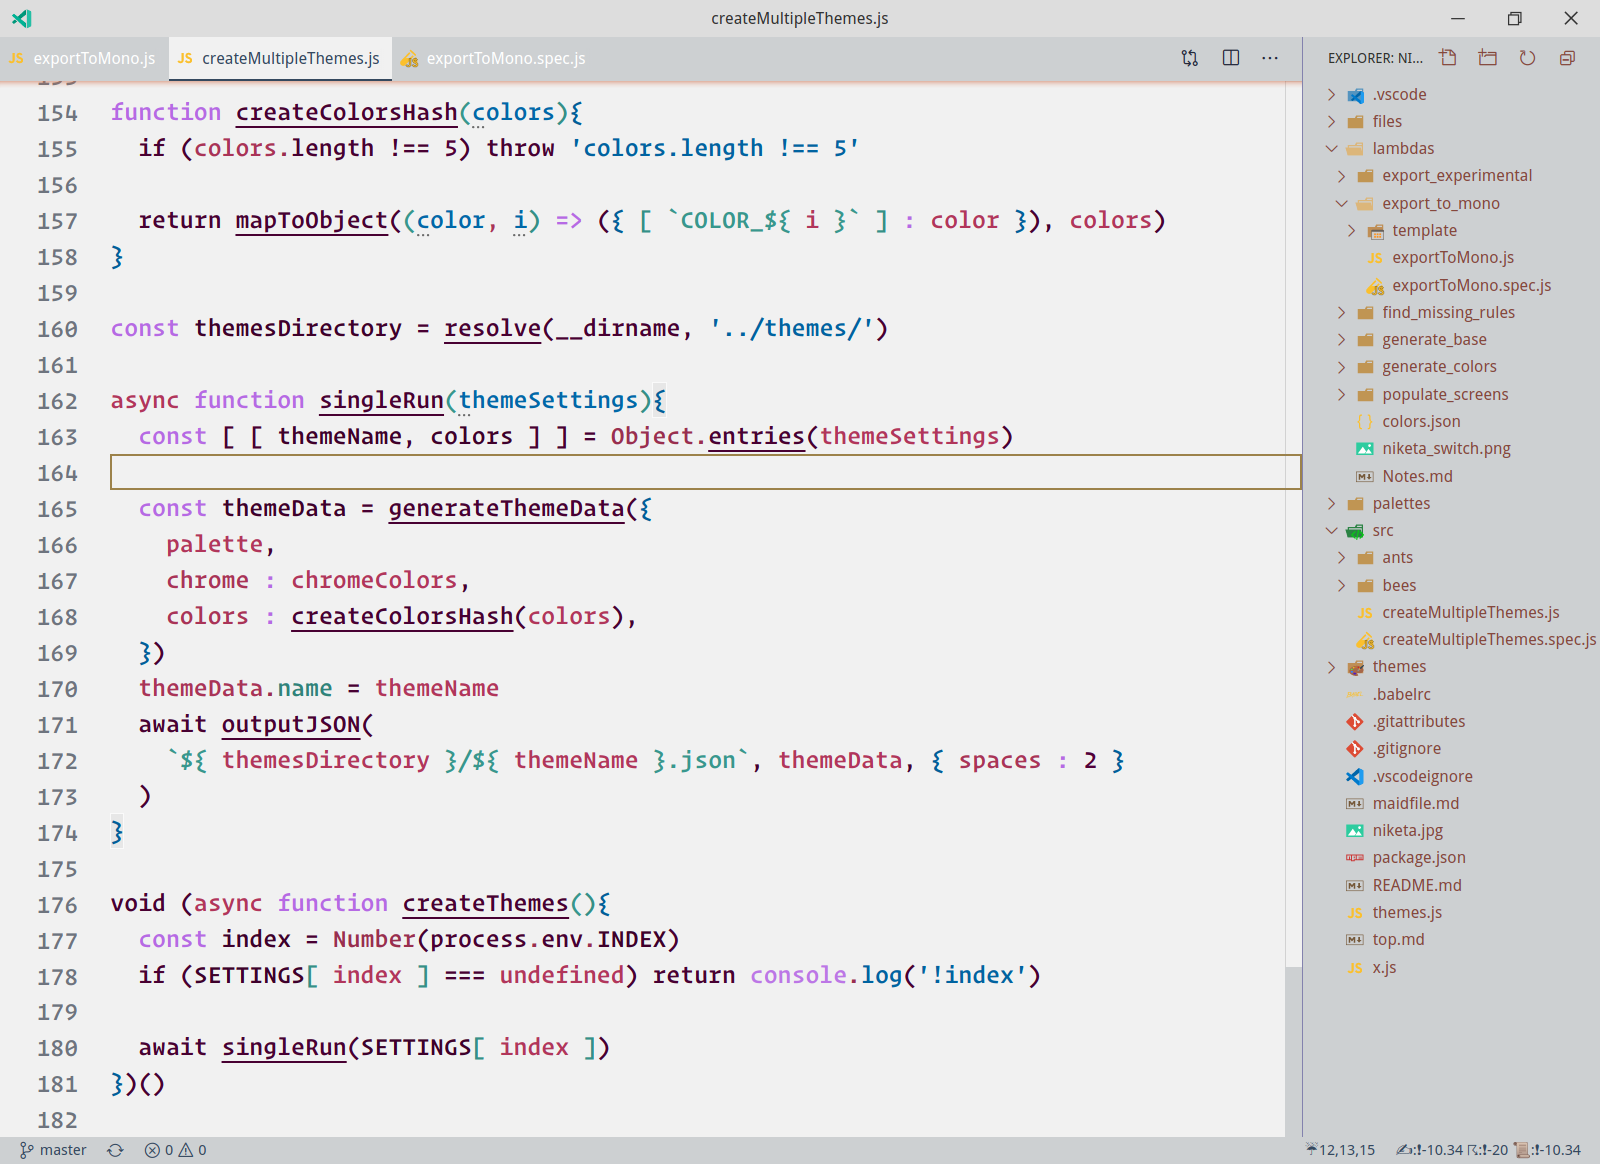This screenshot has width=1600, height=1164.
Task: Click the Split Editor icon
Action: [1229, 58]
